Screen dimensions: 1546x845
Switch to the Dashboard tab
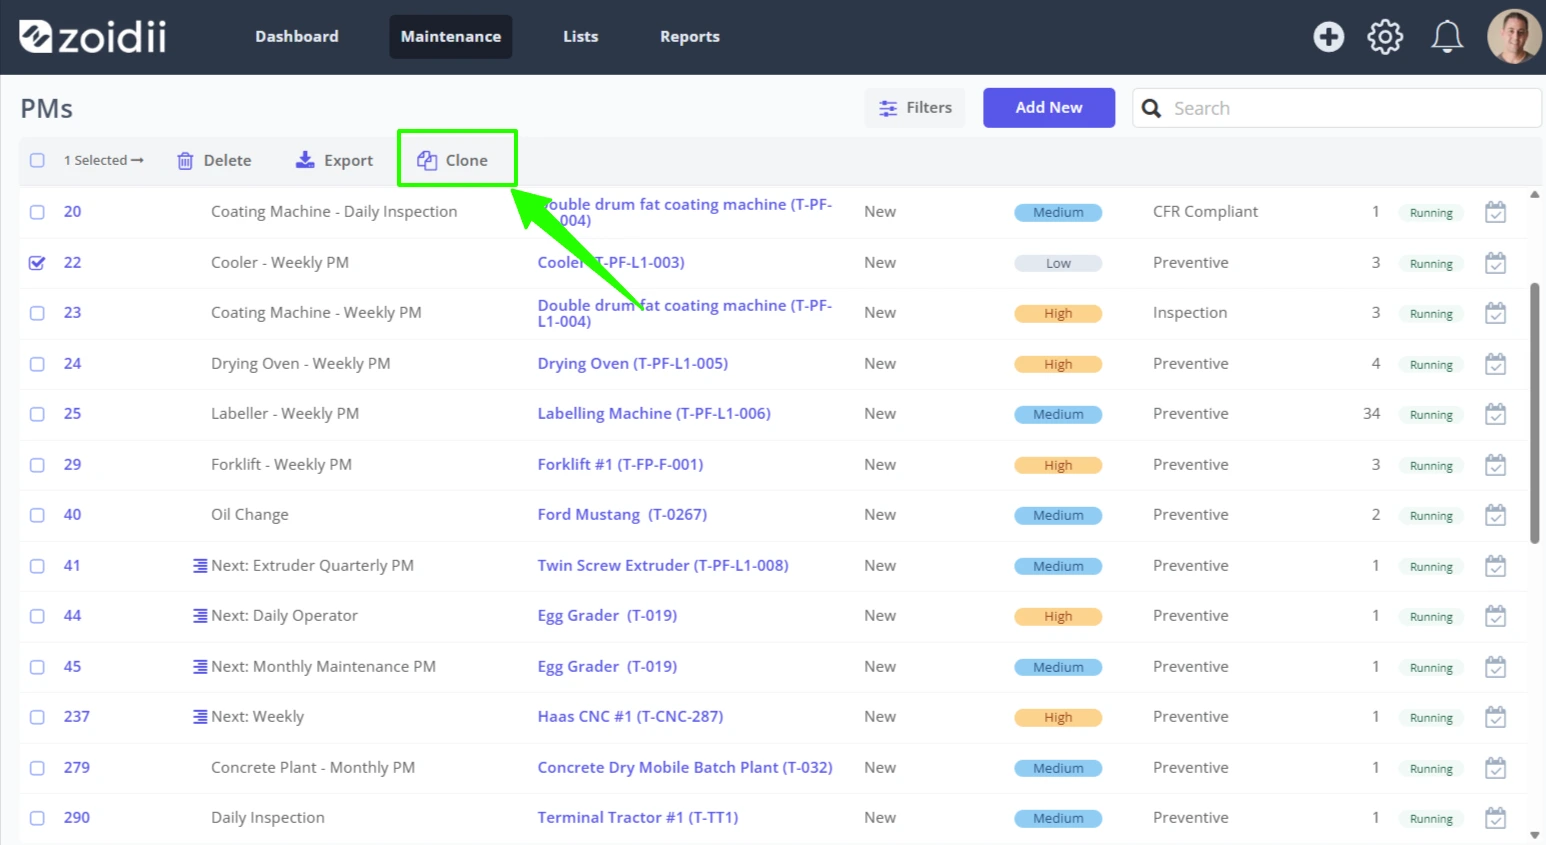click(297, 37)
